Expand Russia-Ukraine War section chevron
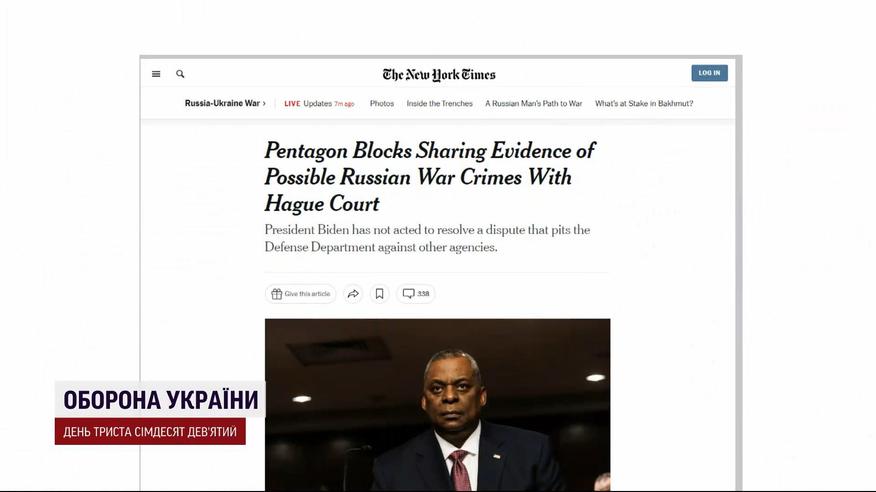 coord(264,103)
